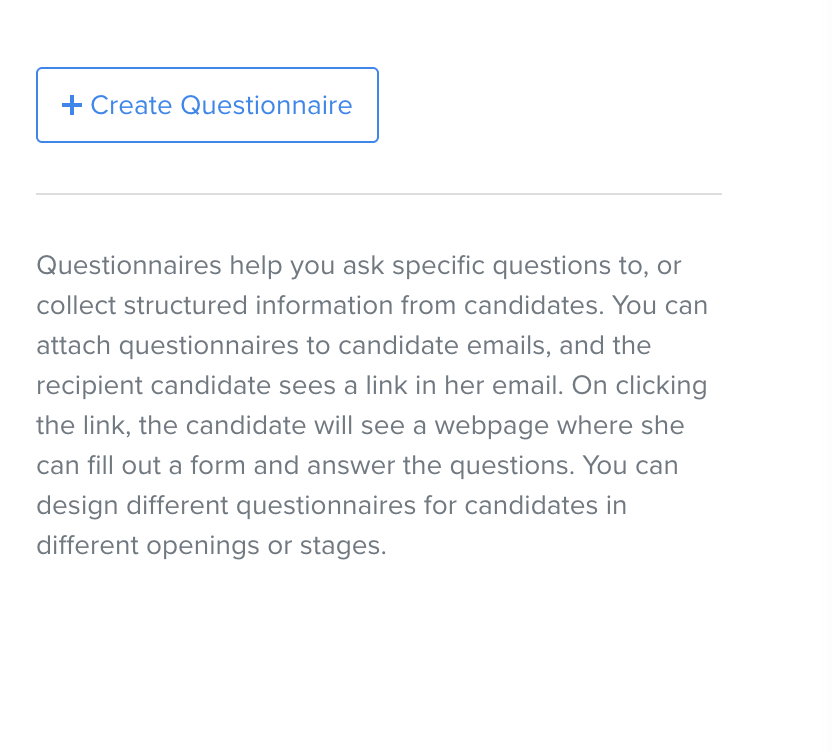The width and height of the screenshot is (832, 752).
Task: Click the word 'Questionnaires' starting the paragraph
Action: [128, 265]
